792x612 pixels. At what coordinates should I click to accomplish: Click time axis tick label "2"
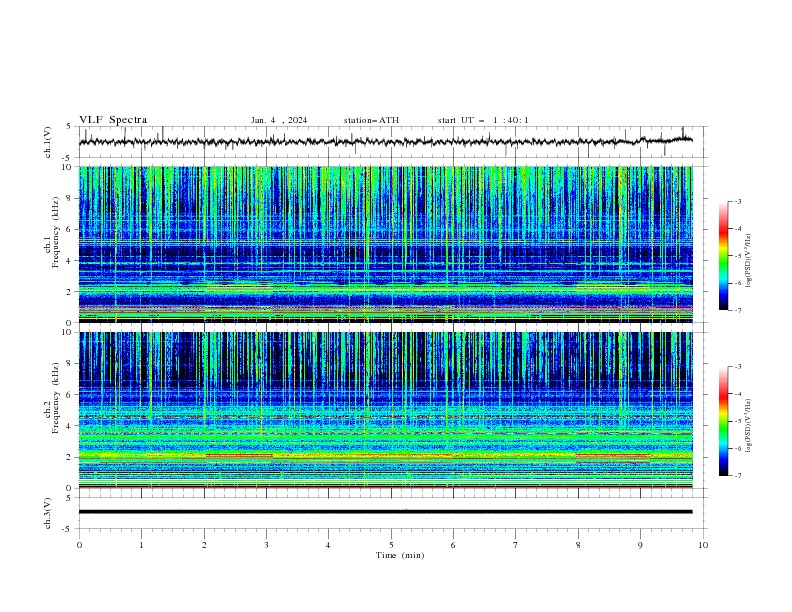point(204,545)
